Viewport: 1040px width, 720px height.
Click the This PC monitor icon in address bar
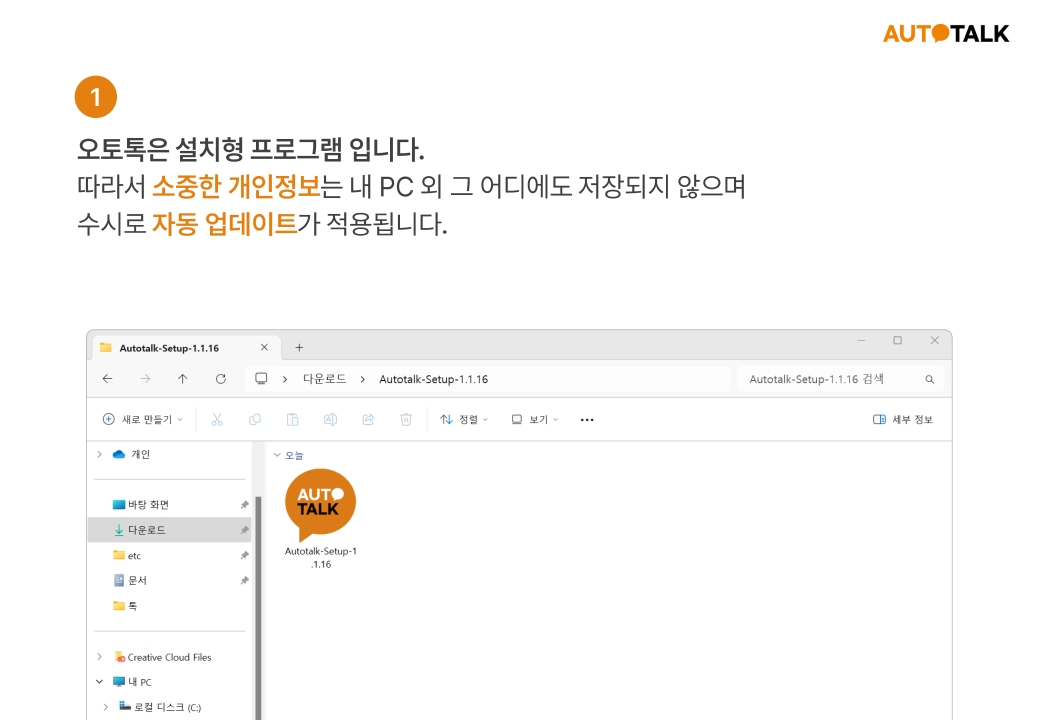click(261, 379)
